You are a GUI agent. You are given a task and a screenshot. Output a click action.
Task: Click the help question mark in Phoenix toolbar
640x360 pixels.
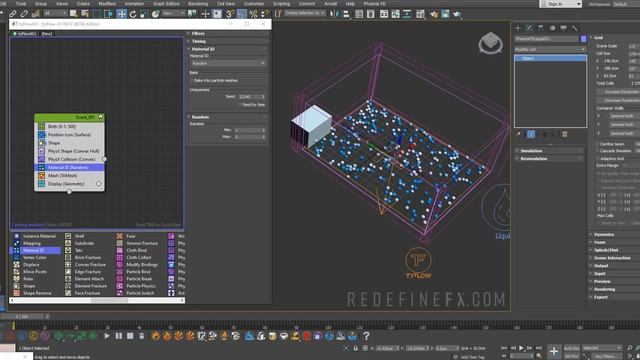click(366, 336)
